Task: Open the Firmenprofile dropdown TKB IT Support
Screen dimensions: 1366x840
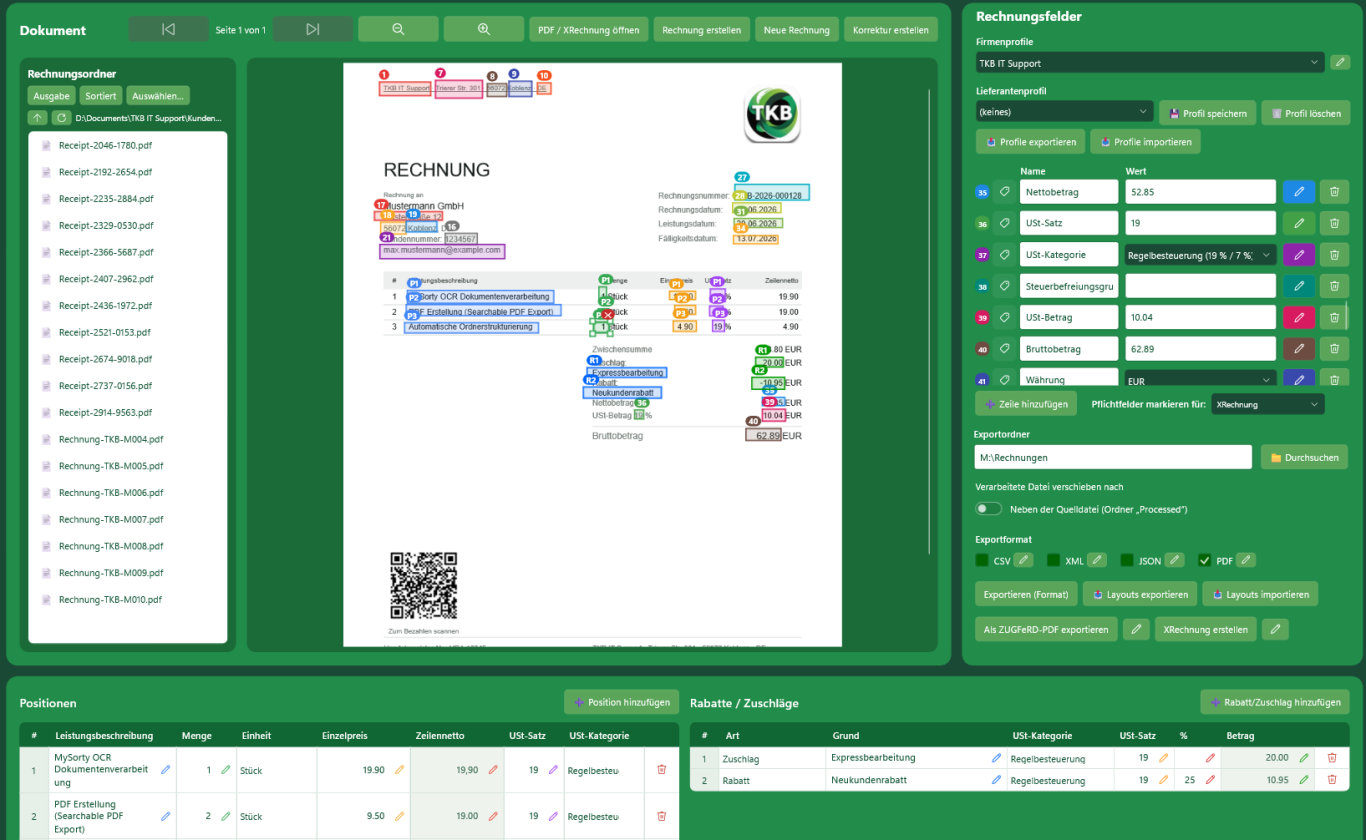Action: click(1150, 63)
